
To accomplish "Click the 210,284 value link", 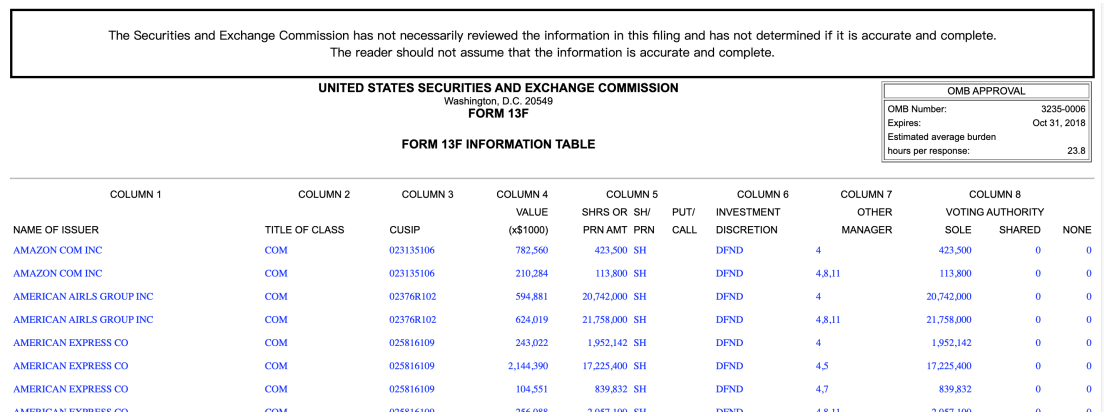I will 528,273.
